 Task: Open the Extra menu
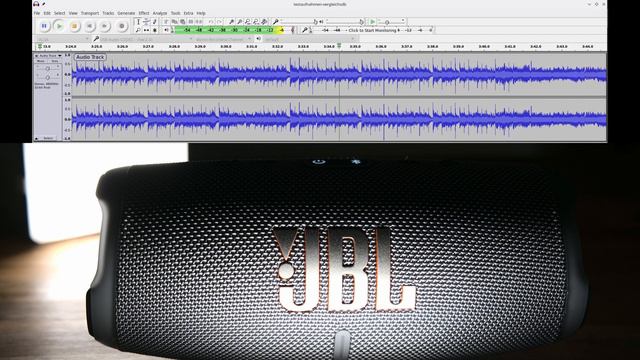[188, 13]
